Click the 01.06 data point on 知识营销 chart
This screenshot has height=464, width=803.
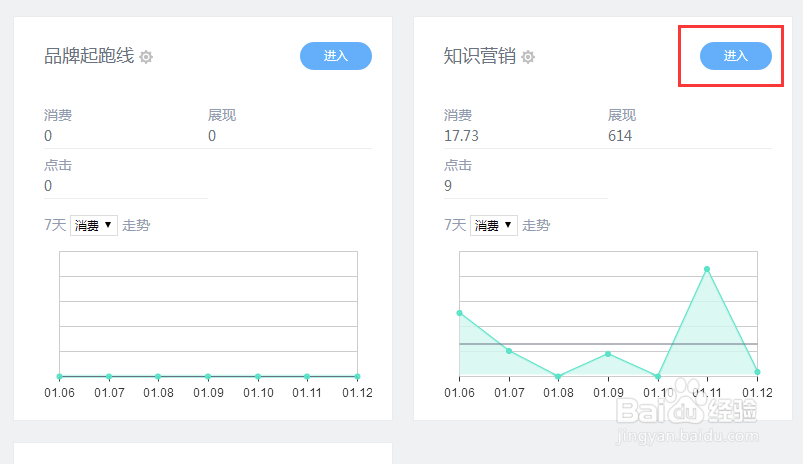[x=460, y=313]
